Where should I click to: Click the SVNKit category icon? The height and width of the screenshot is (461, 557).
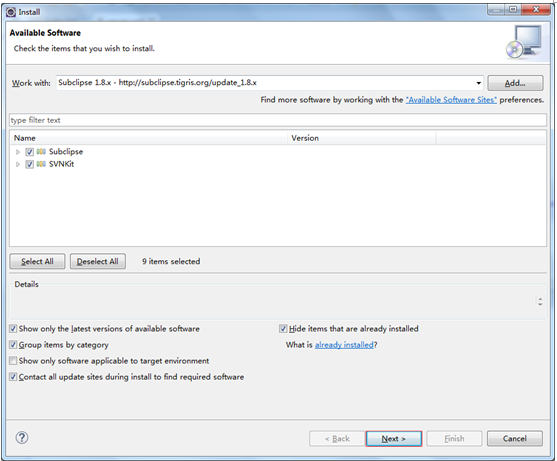pyautogui.click(x=41, y=164)
